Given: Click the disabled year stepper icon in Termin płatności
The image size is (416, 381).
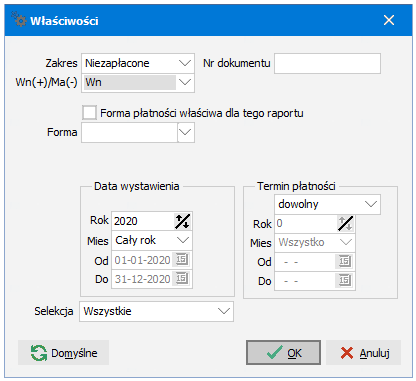Looking at the screenshot, I should click(x=345, y=223).
